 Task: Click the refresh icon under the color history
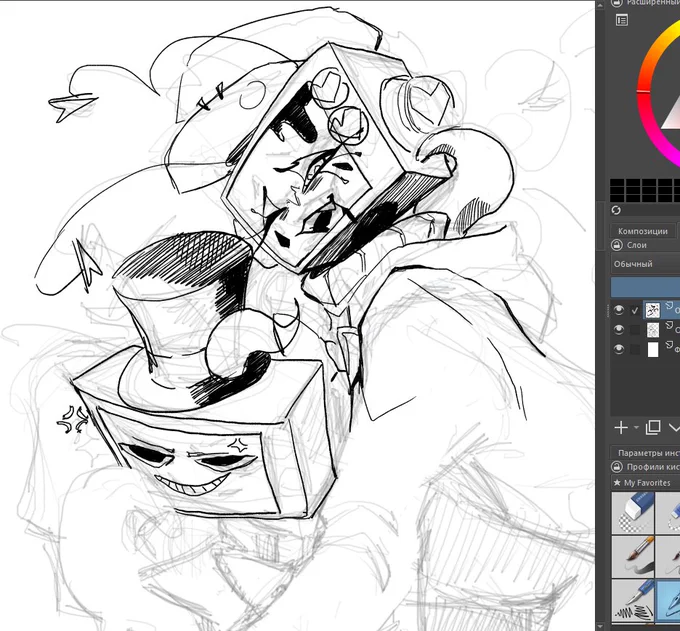[x=616, y=210]
